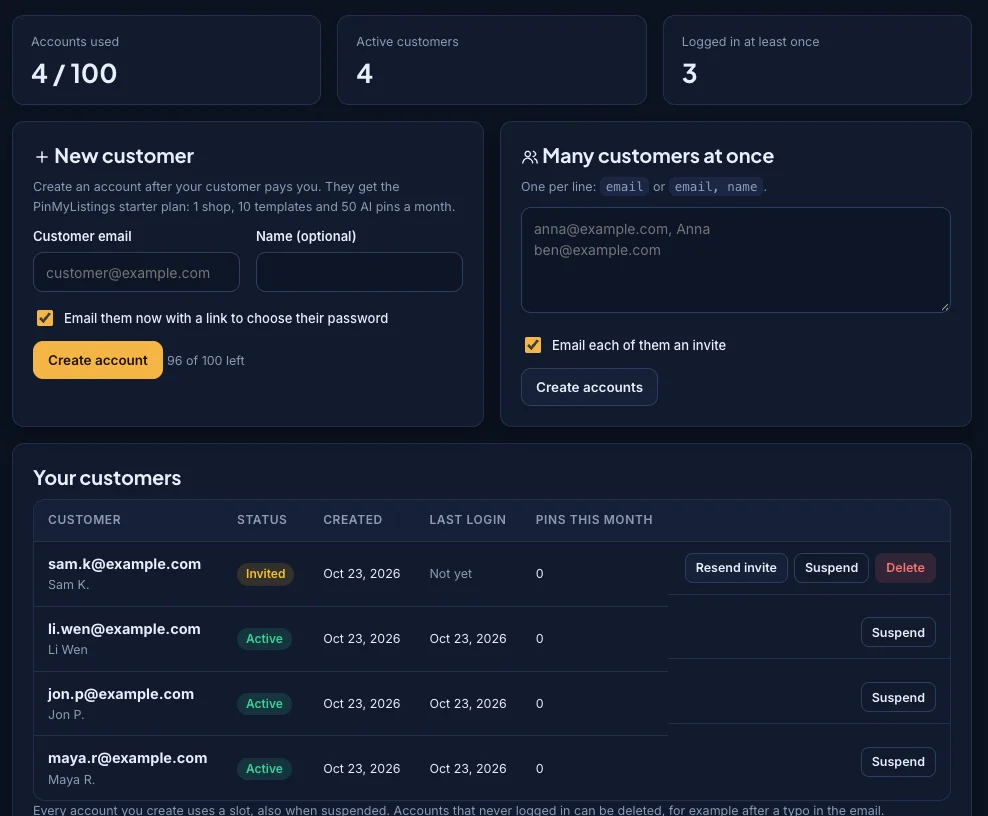Click the Active customers stat card
This screenshot has width=988, height=816.
(x=491, y=60)
